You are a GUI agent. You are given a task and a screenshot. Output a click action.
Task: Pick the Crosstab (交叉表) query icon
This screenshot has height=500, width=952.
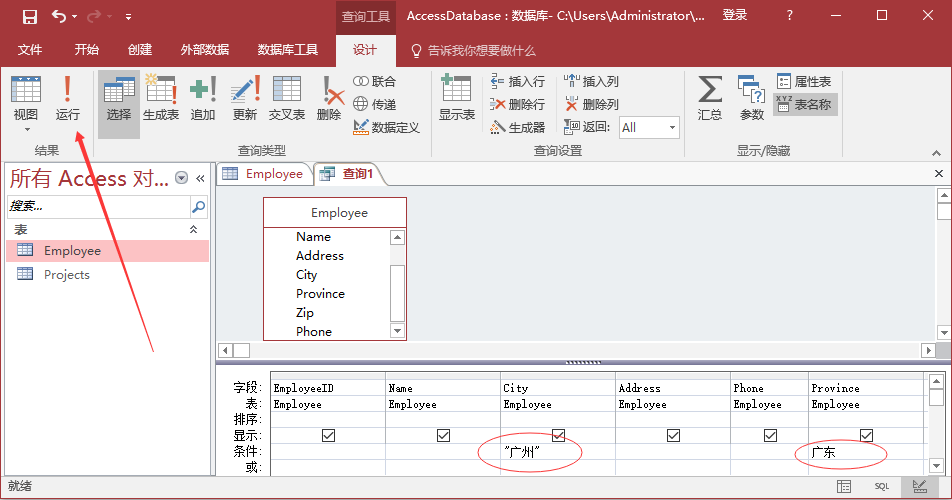(287, 99)
